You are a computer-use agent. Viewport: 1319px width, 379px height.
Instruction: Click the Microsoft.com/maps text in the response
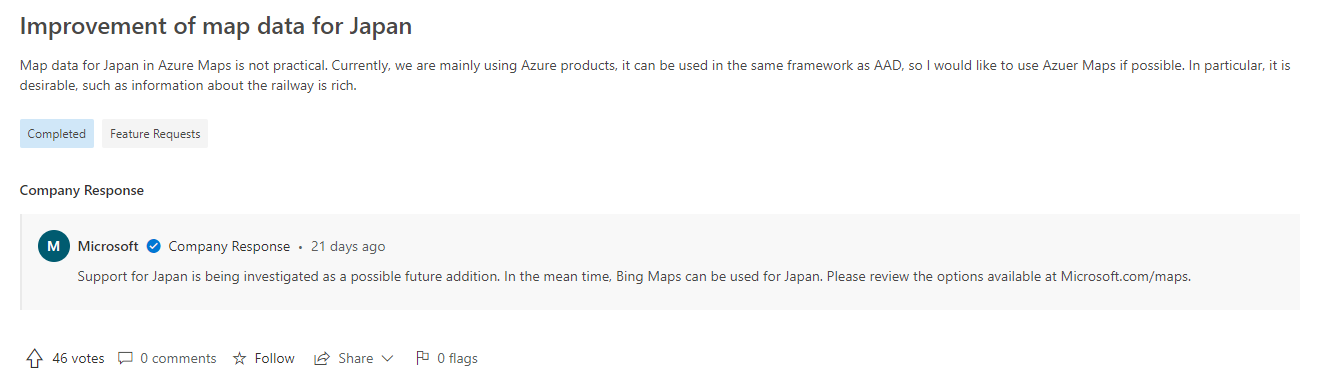pos(1125,276)
